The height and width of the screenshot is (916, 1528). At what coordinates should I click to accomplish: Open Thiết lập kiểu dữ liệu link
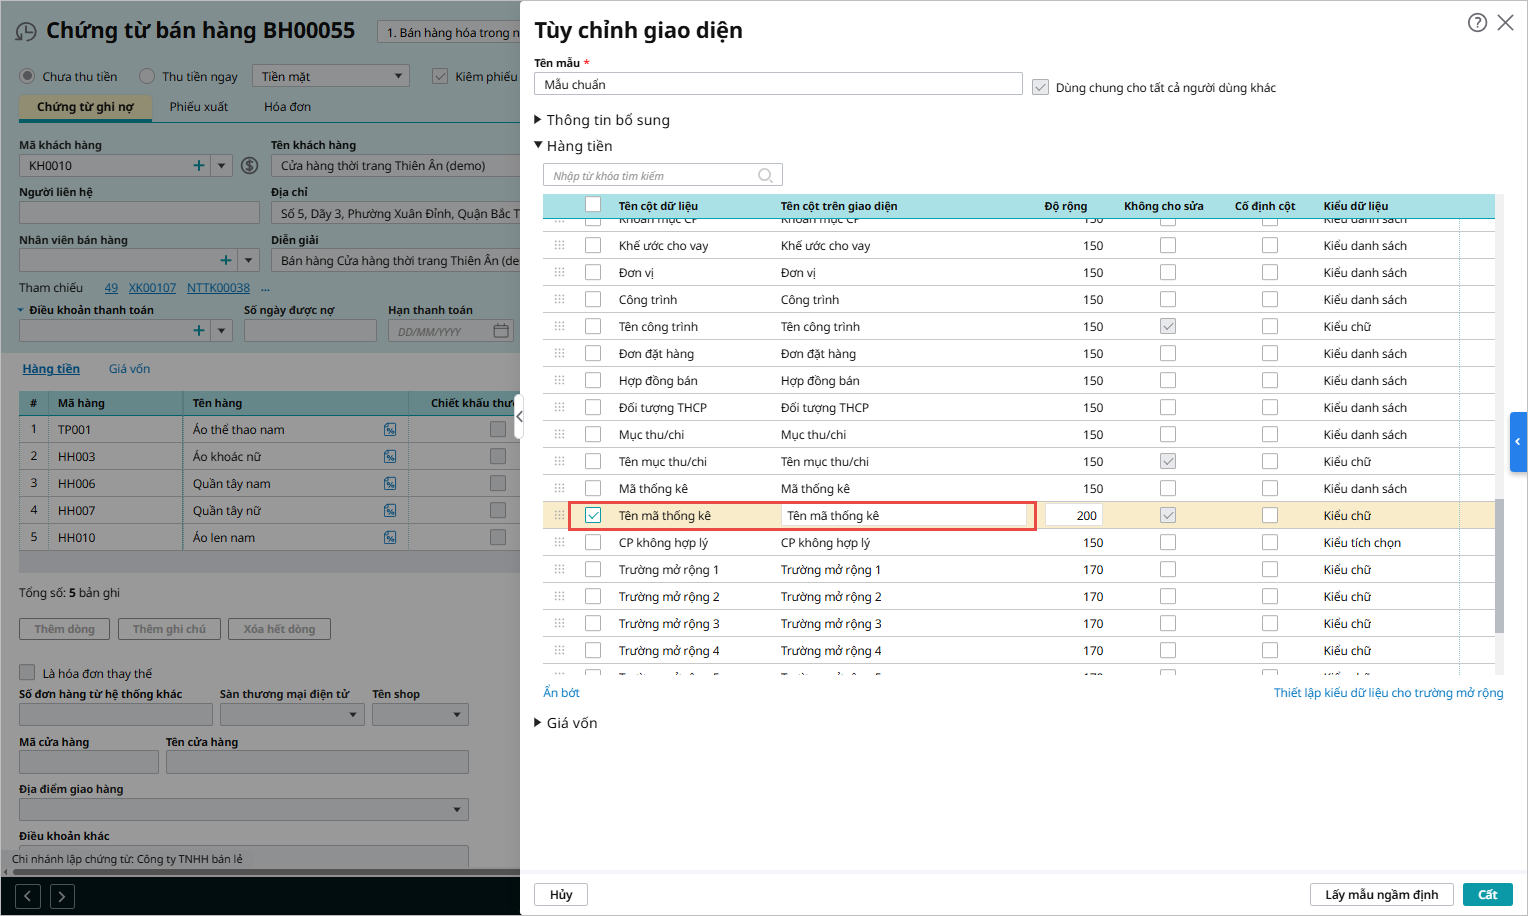coord(1388,693)
